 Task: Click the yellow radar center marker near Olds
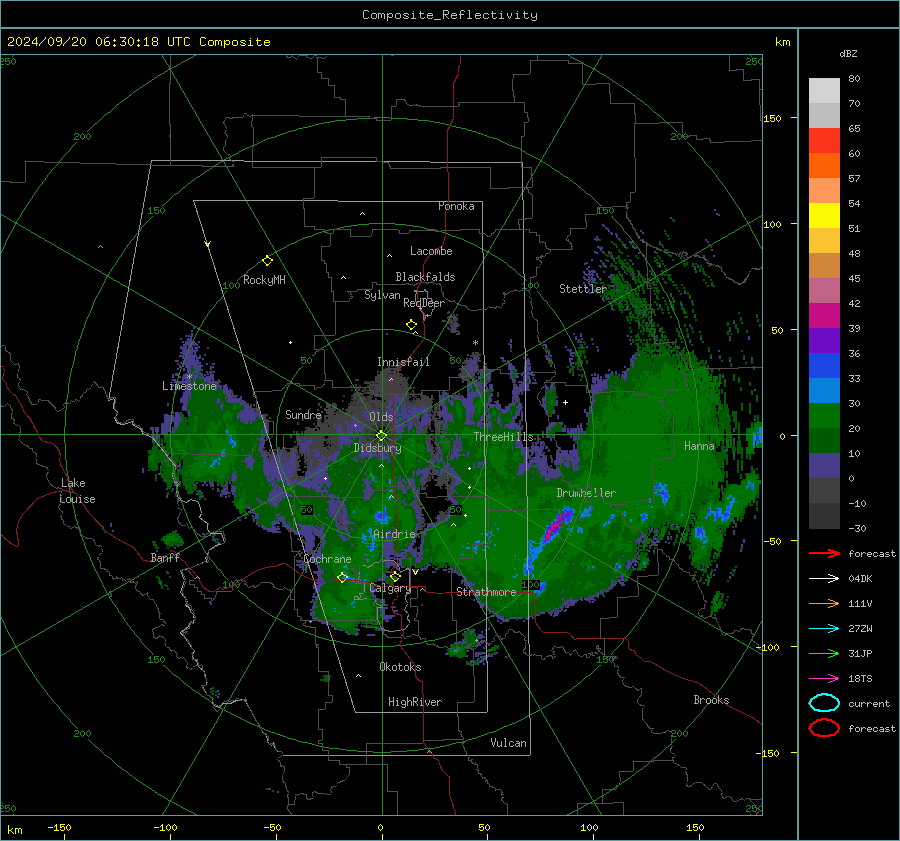[381, 435]
